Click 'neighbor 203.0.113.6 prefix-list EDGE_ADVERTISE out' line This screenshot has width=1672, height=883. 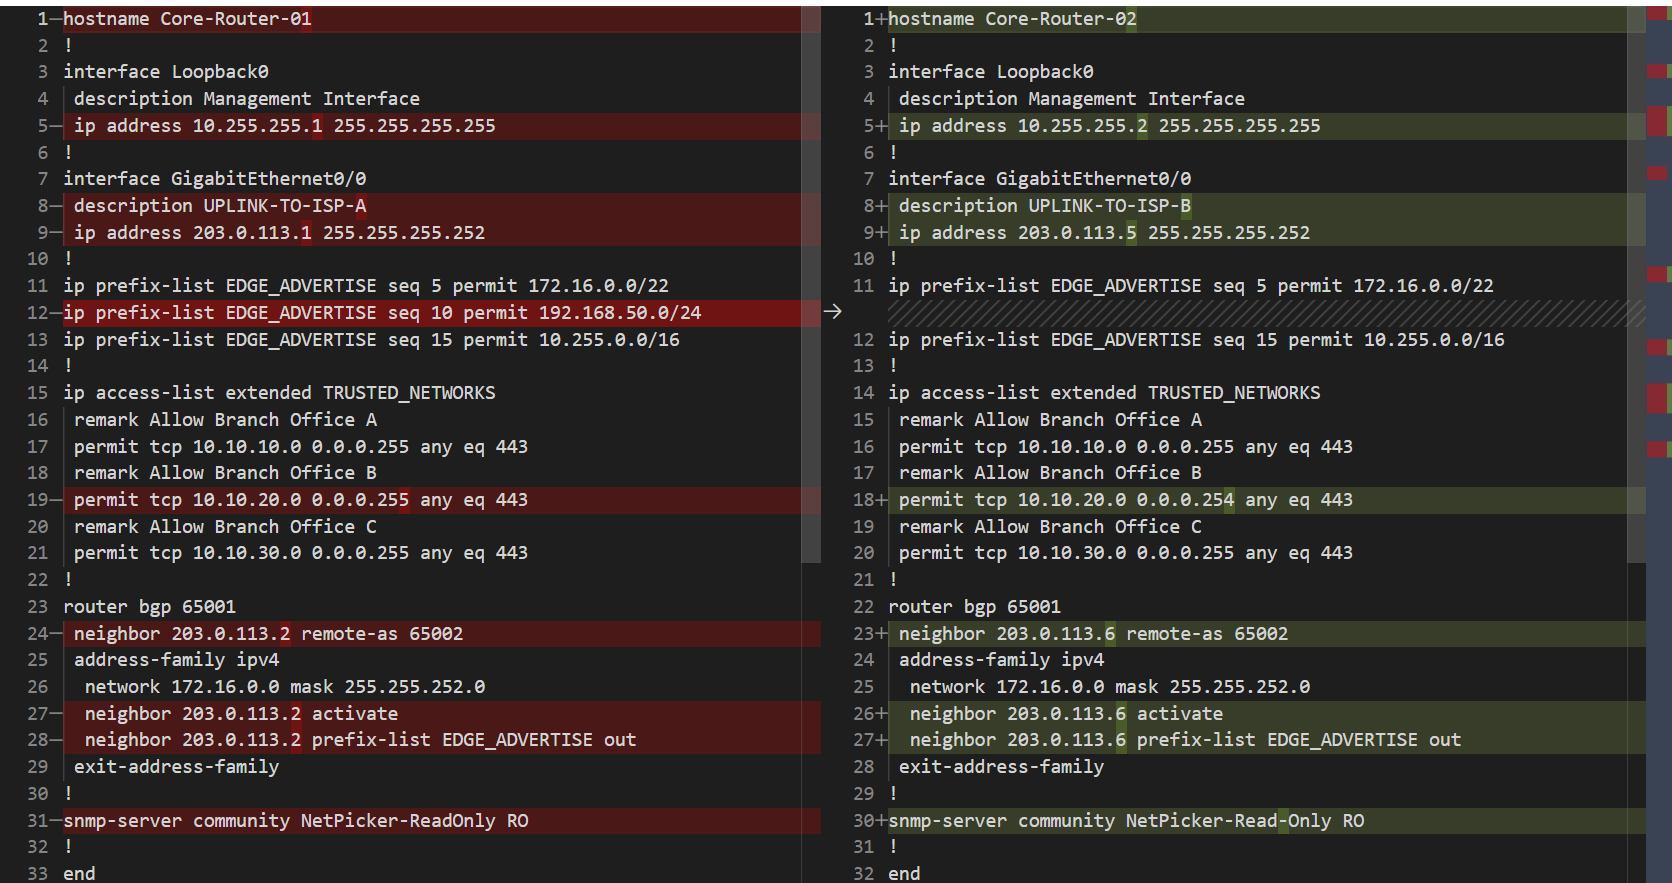coord(1185,740)
